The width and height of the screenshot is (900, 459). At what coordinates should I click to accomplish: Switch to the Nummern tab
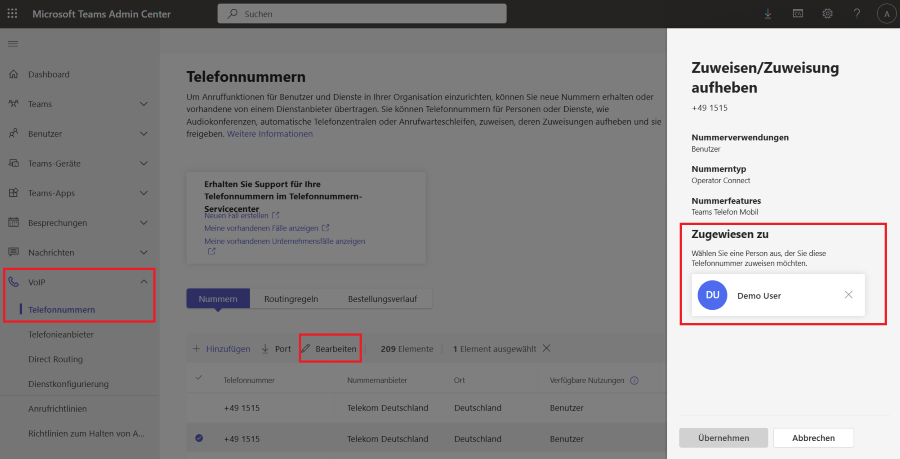[x=218, y=298]
